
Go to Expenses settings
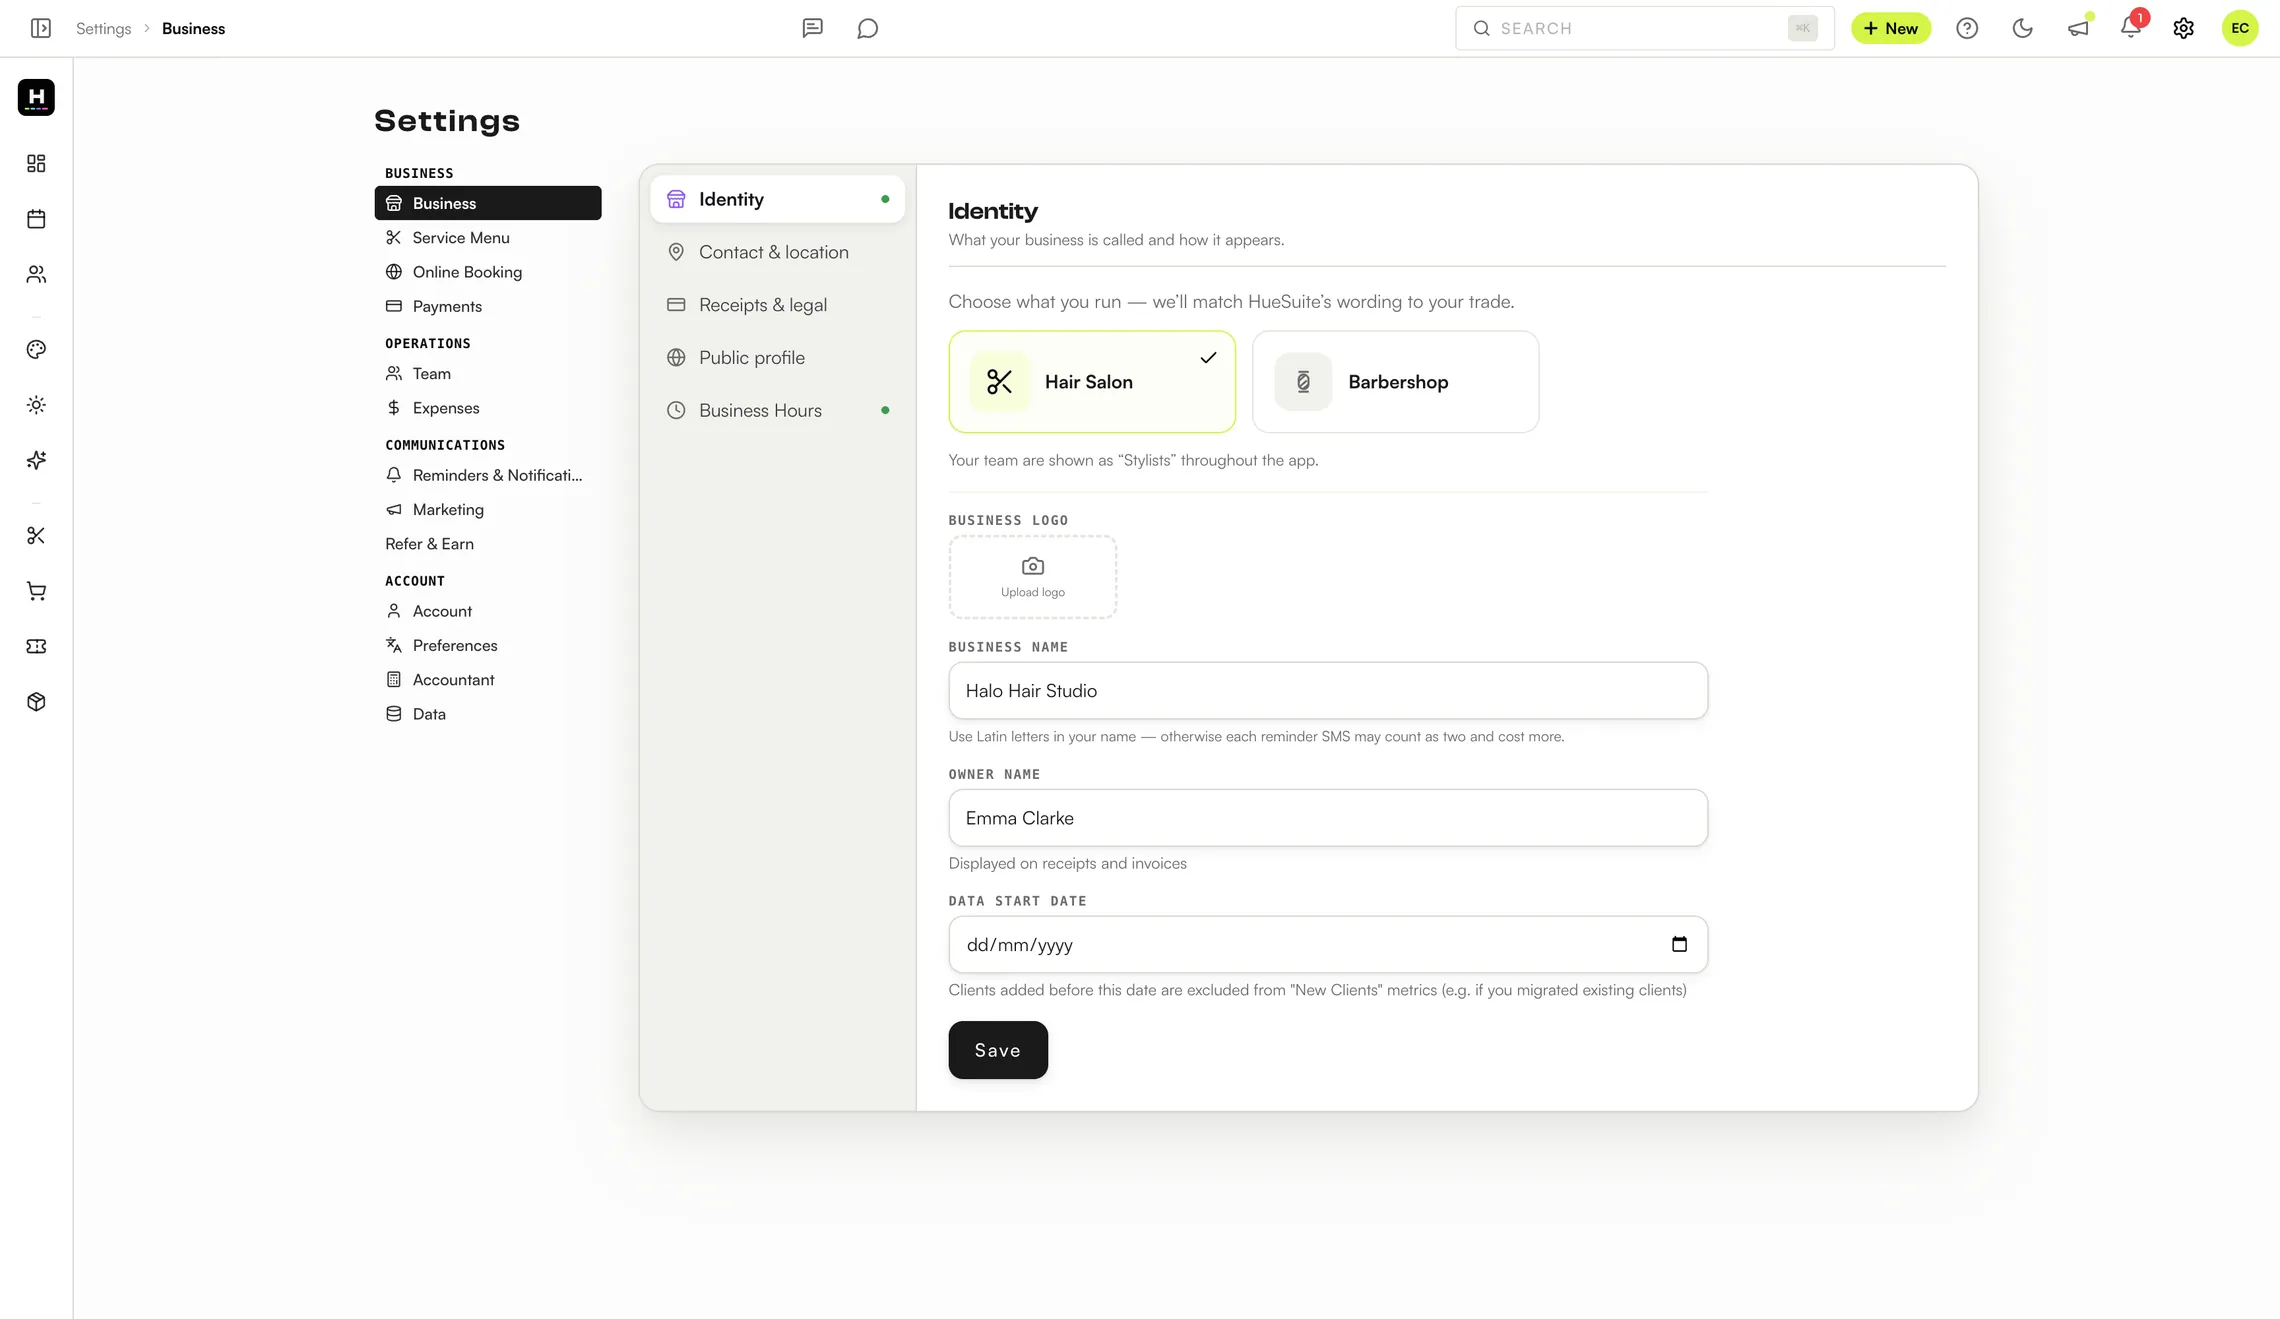tap(488, 408)
